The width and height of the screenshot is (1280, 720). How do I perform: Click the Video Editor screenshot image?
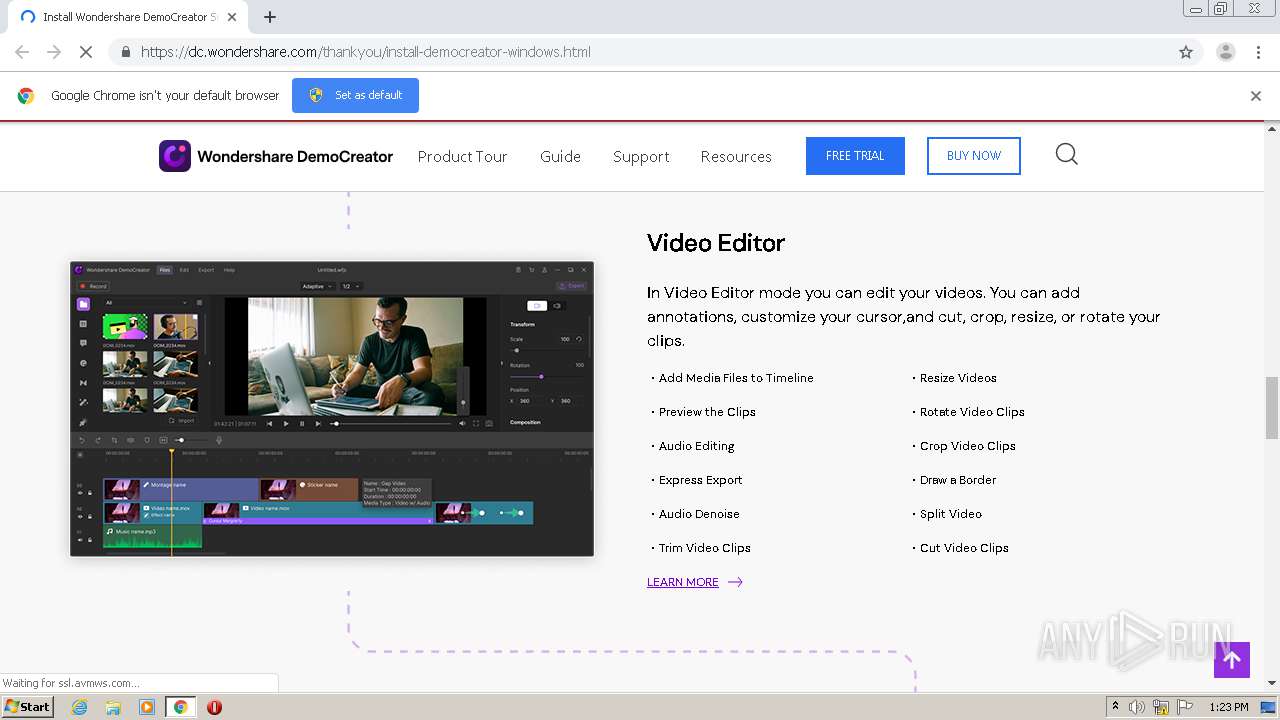(x=332, y=409)
